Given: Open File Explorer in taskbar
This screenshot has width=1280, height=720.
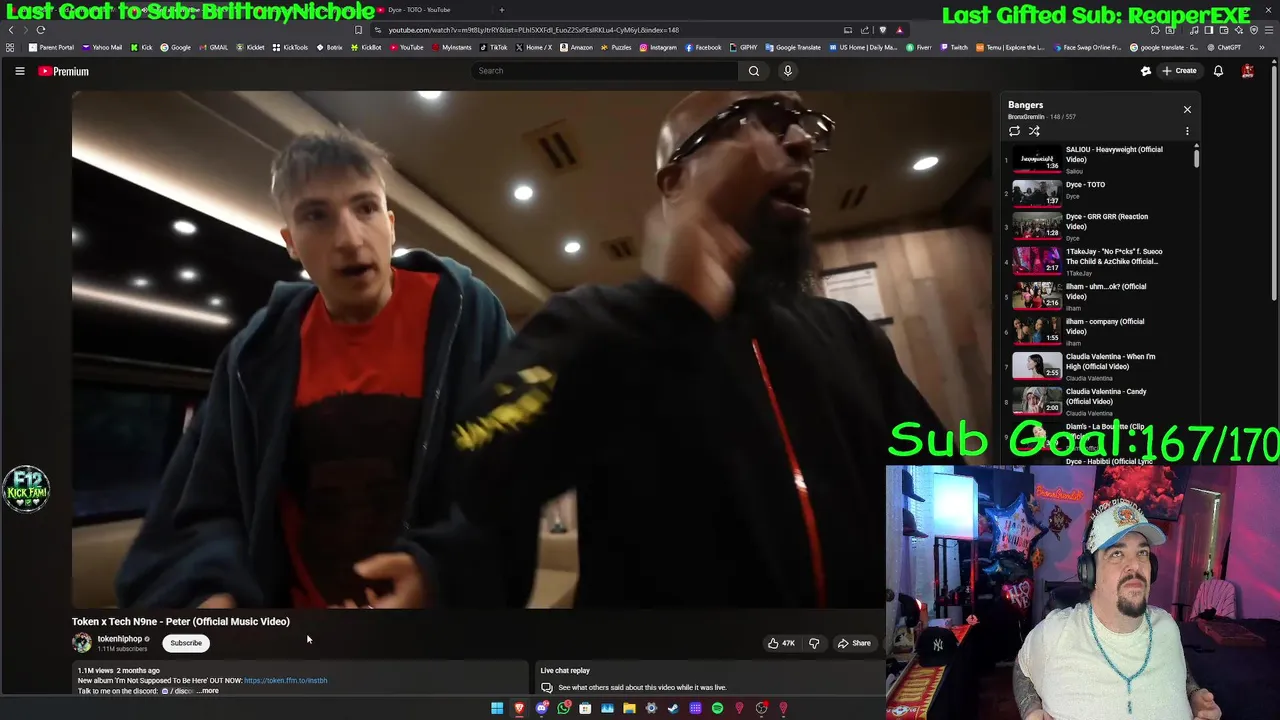Looking at the screenshot, I should [629, 708].
